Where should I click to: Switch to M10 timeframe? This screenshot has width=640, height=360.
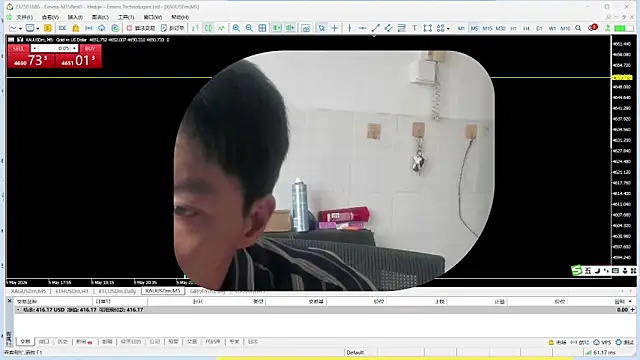pyautogui.click(x=565, y=29)
